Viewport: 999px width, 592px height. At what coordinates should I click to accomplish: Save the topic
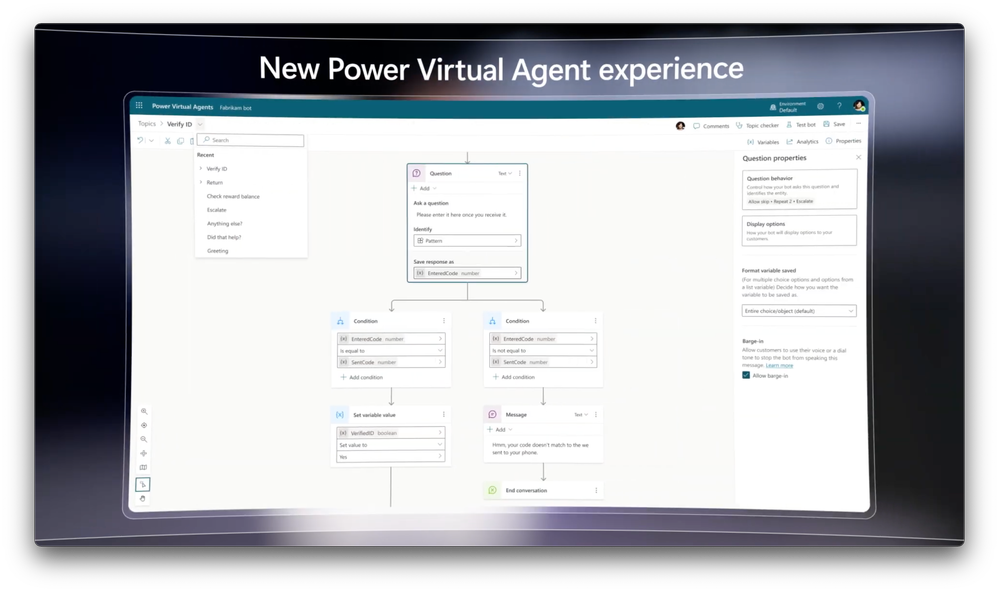click(834, 124)
